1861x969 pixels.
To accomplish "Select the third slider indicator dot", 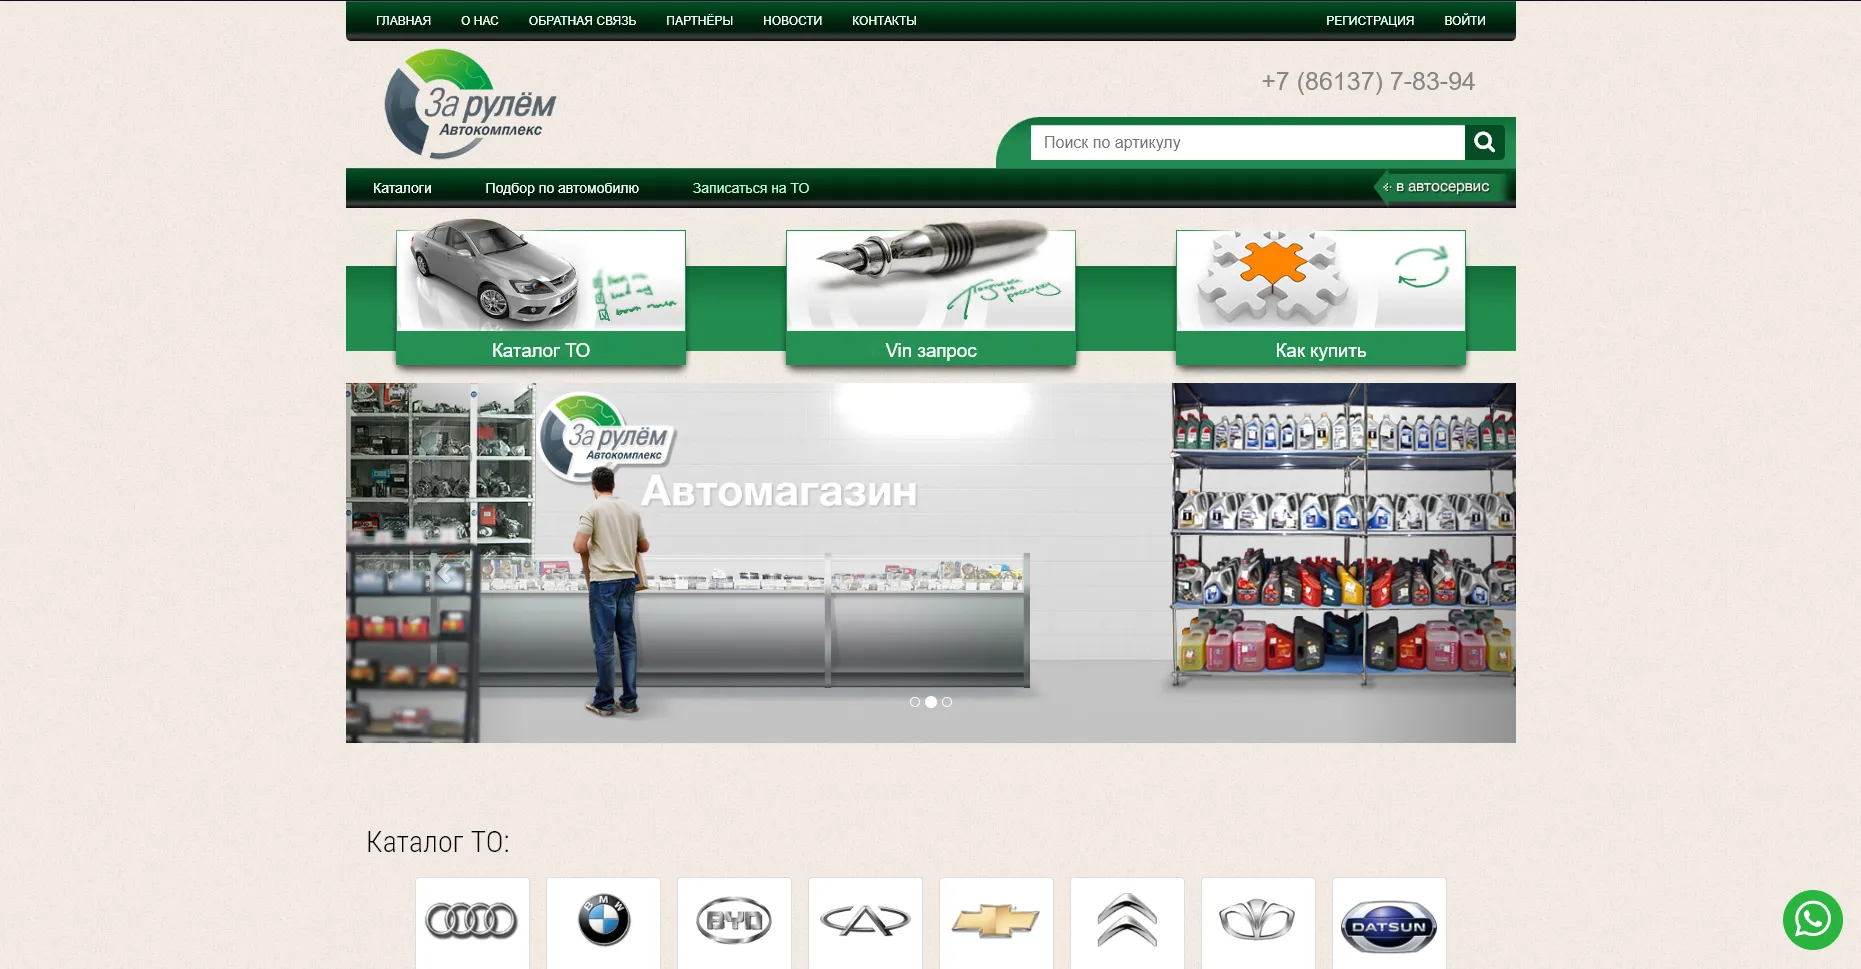I will pos(947,702).
